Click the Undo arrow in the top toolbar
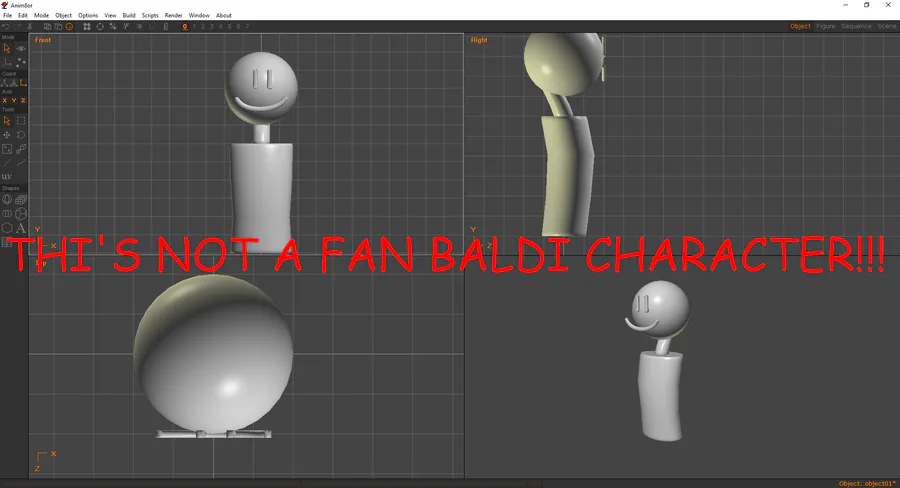This screenshot has width=900, height=488. coord(6,26)
